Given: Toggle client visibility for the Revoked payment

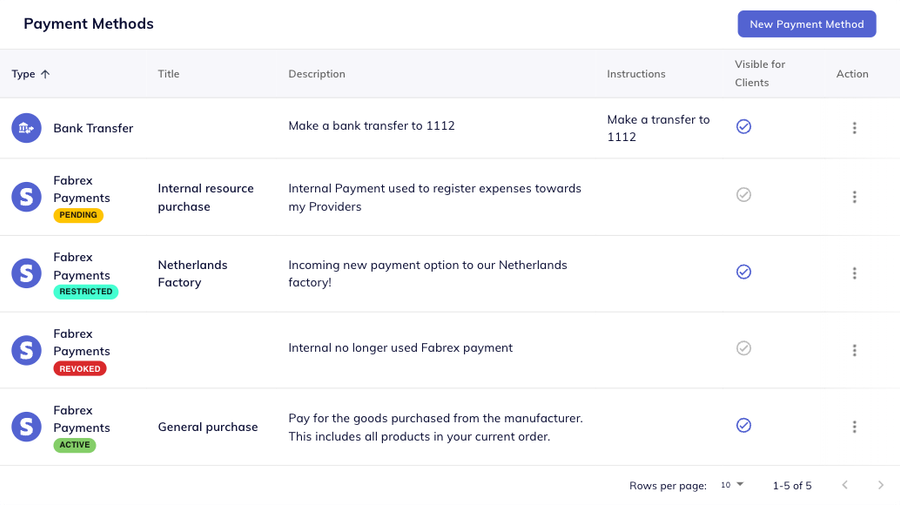Looking at the screenshot, I should click(743, 348).
